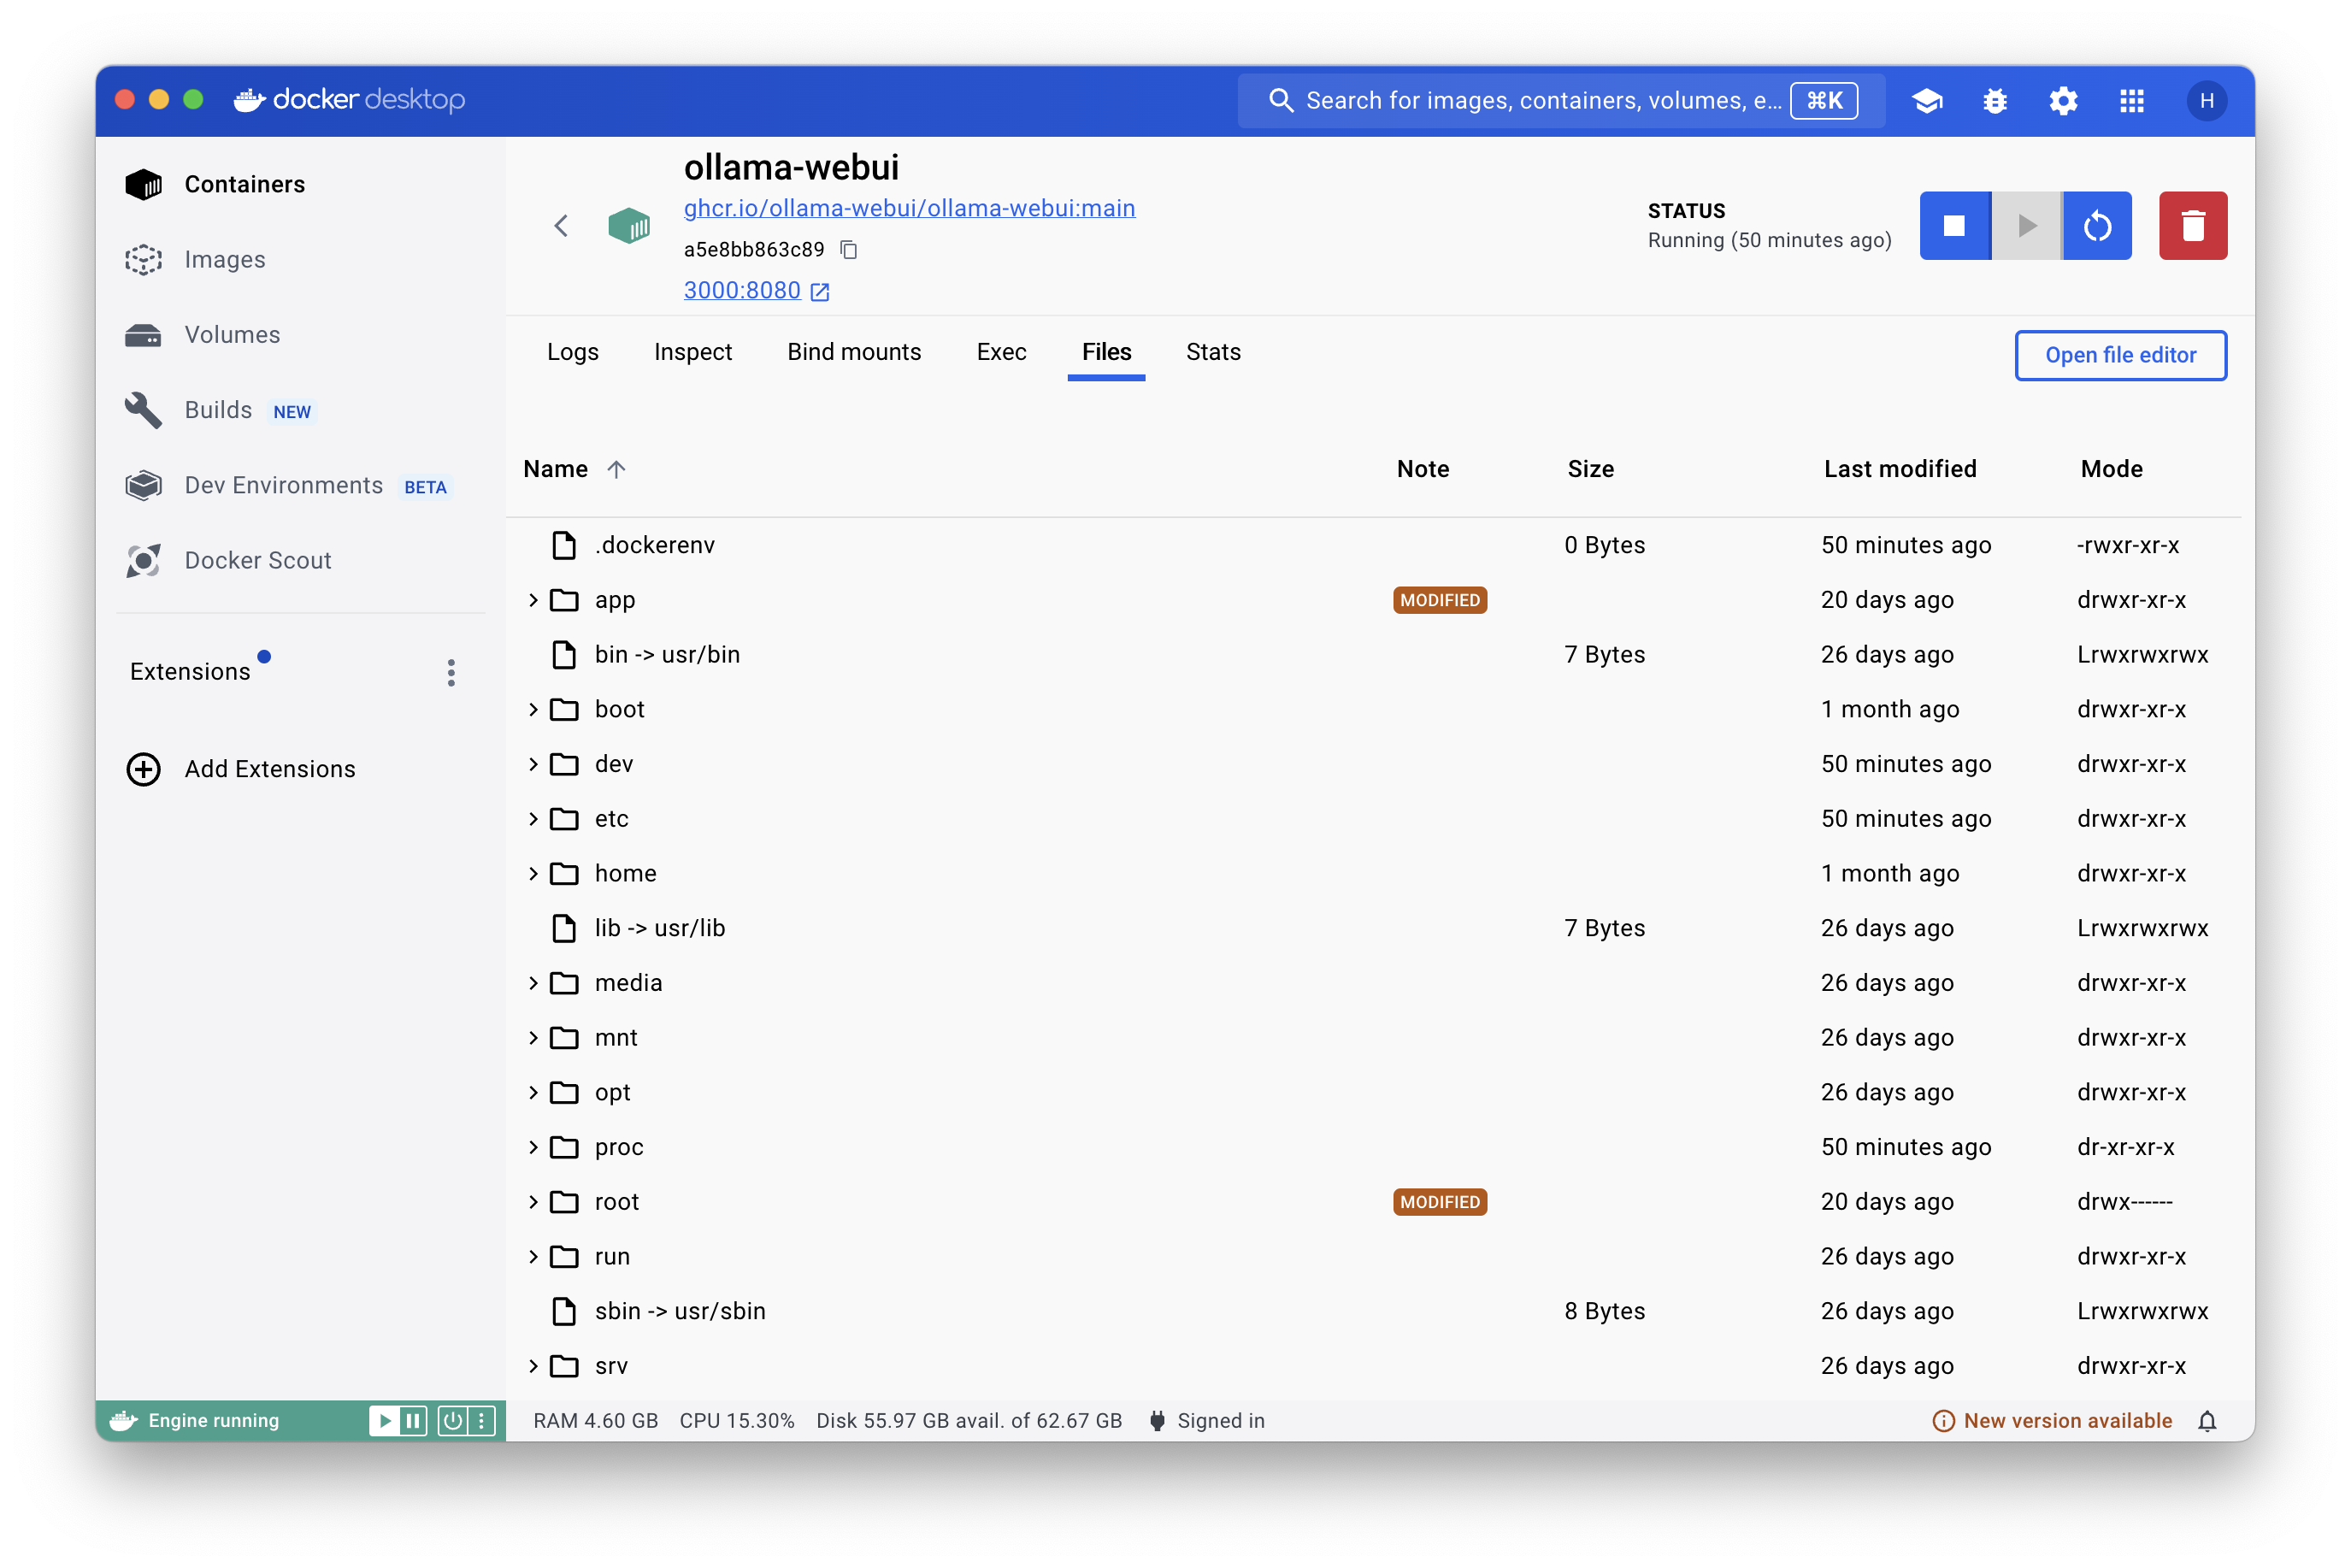Open the settings gear in the header

pyautogui.click(x=2063, y=101)
